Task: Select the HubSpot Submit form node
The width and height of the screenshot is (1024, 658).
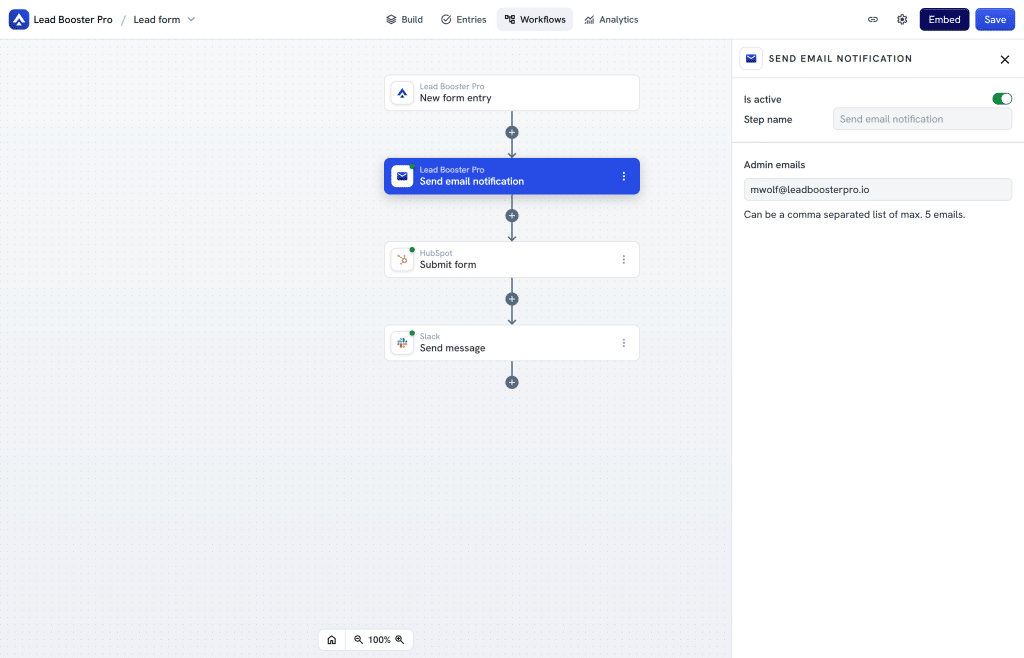Action: point(511,260)
